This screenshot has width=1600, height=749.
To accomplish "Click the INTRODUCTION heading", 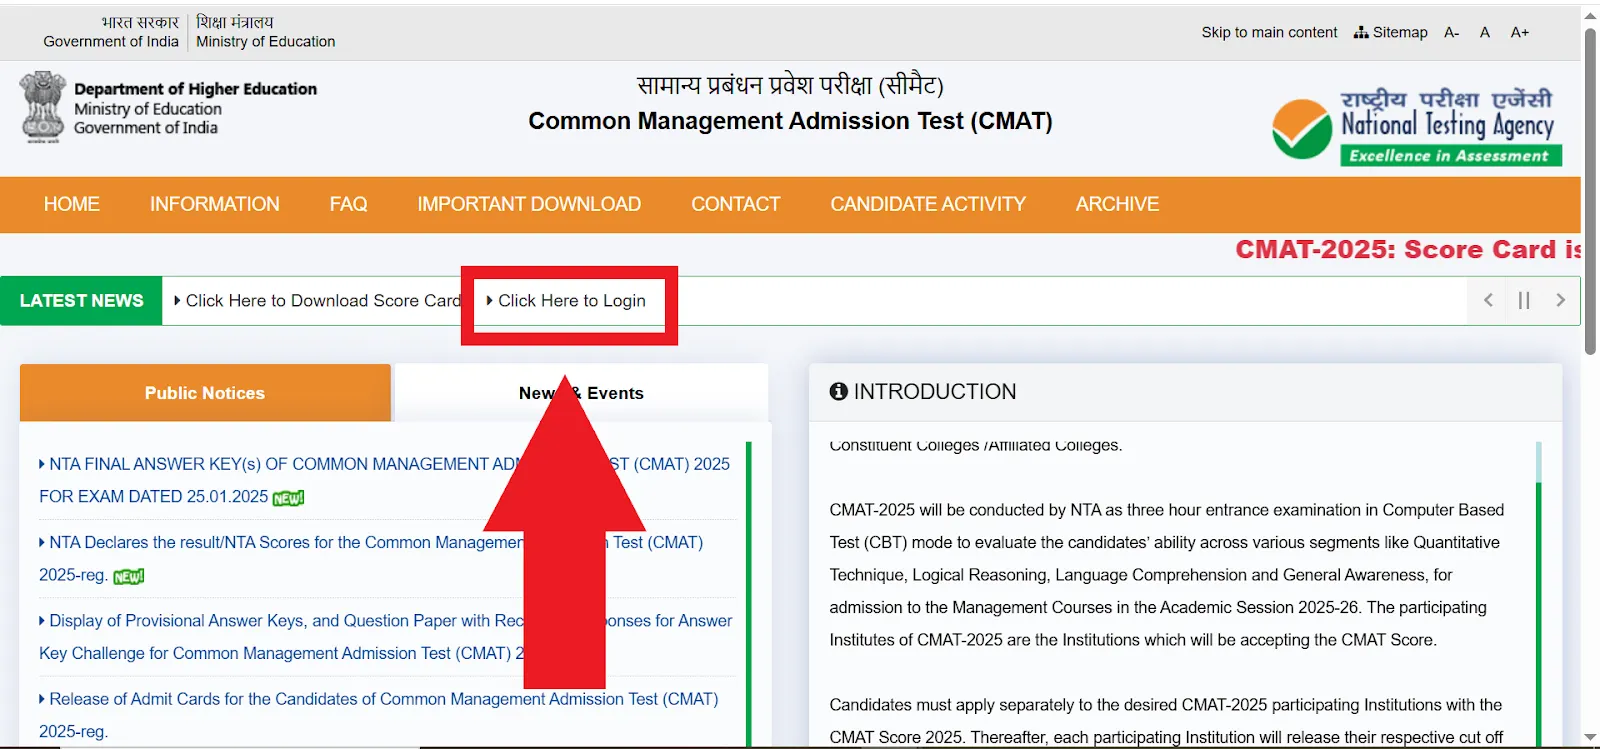I will click(x=934, y=392).
